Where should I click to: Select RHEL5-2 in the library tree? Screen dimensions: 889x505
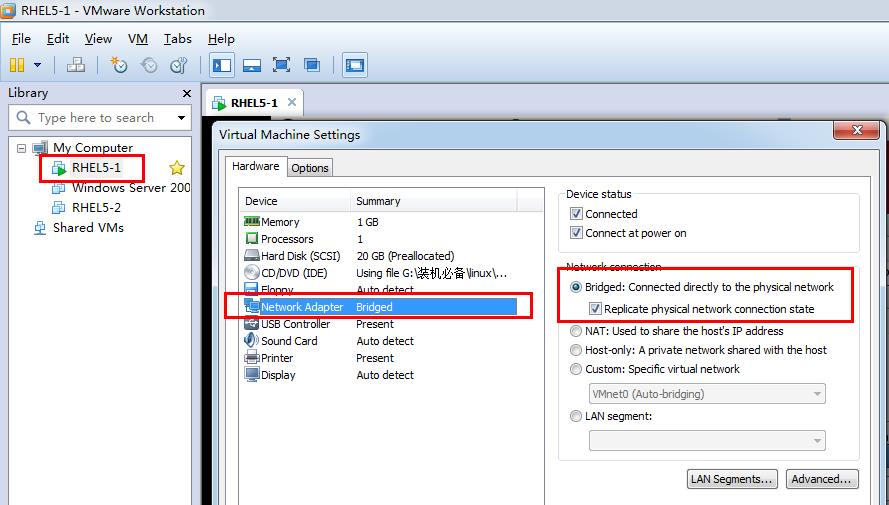click(x=96, y=207)
